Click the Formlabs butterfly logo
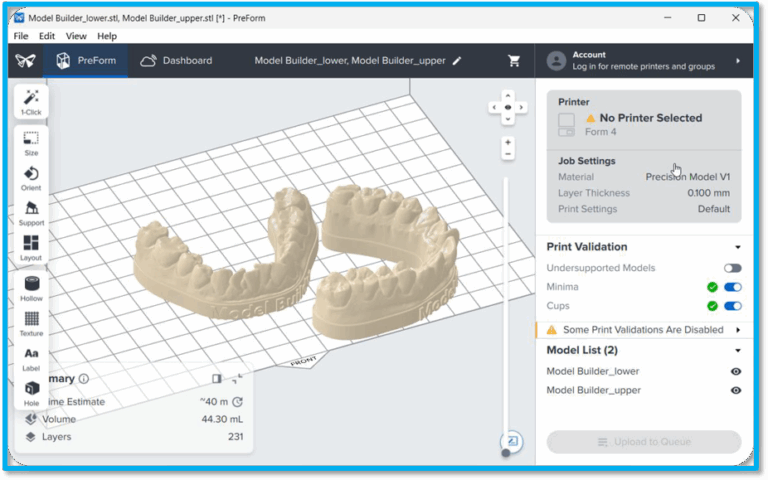This screenshot has height=480, width=768. (25, 61)
